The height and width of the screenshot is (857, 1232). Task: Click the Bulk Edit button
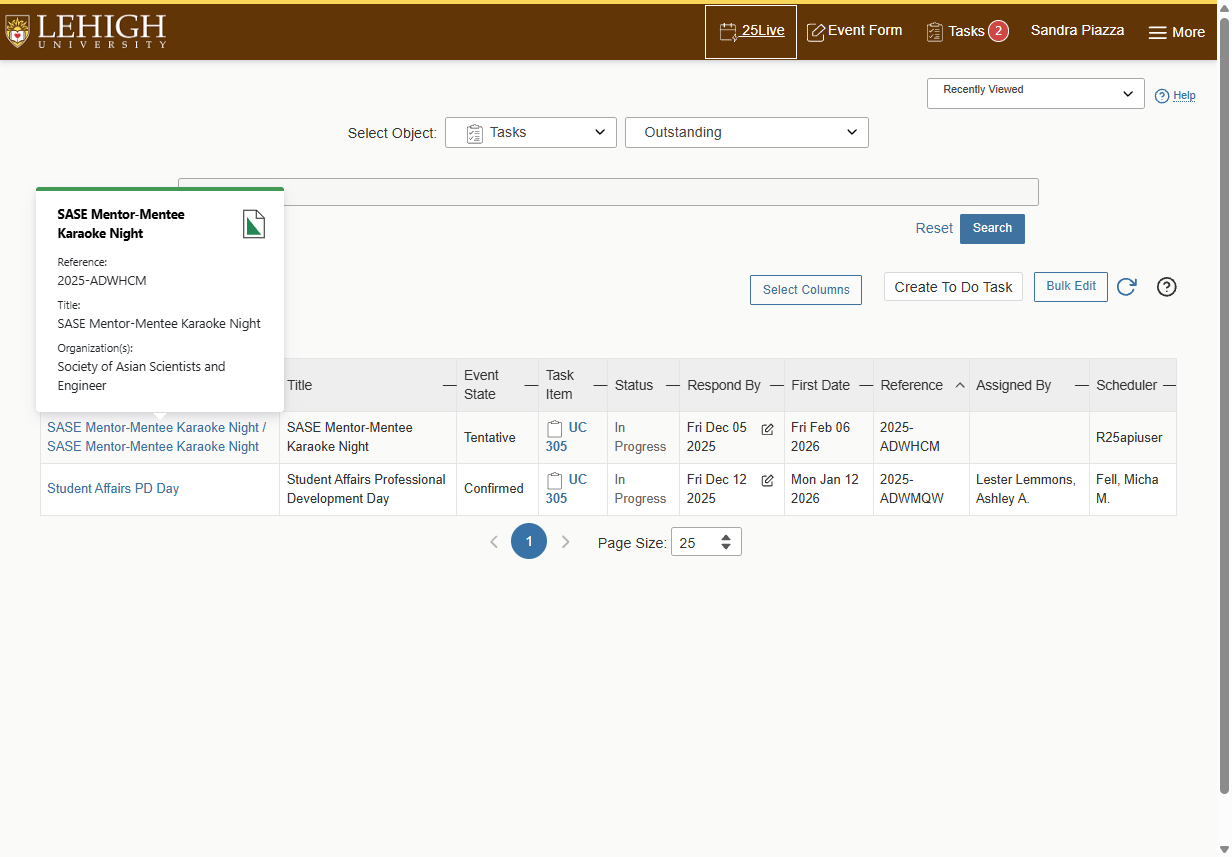(x=1071, y=286)
